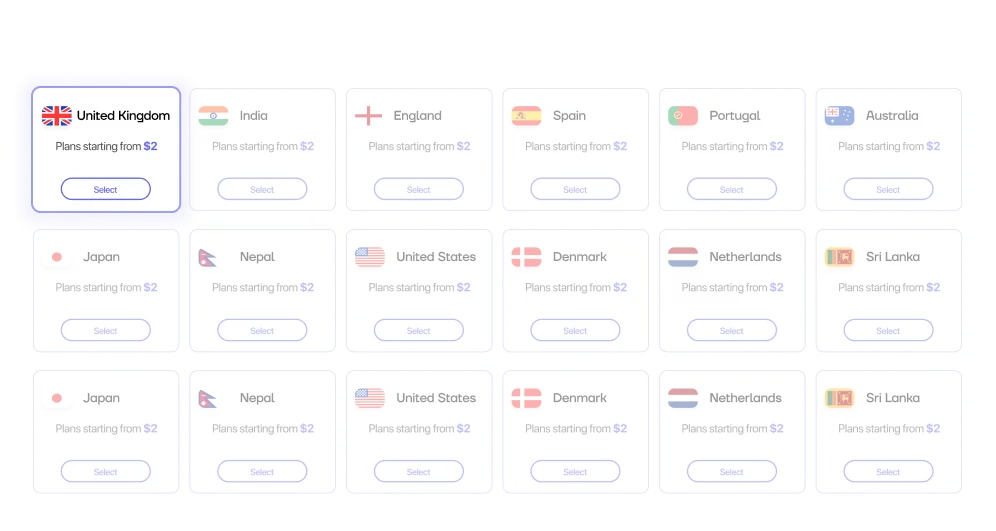Viewport: 996px width, 531px height.
Task: Click the Sri Lanka flag in the bottom row
Action: click(x=839, y=398)
